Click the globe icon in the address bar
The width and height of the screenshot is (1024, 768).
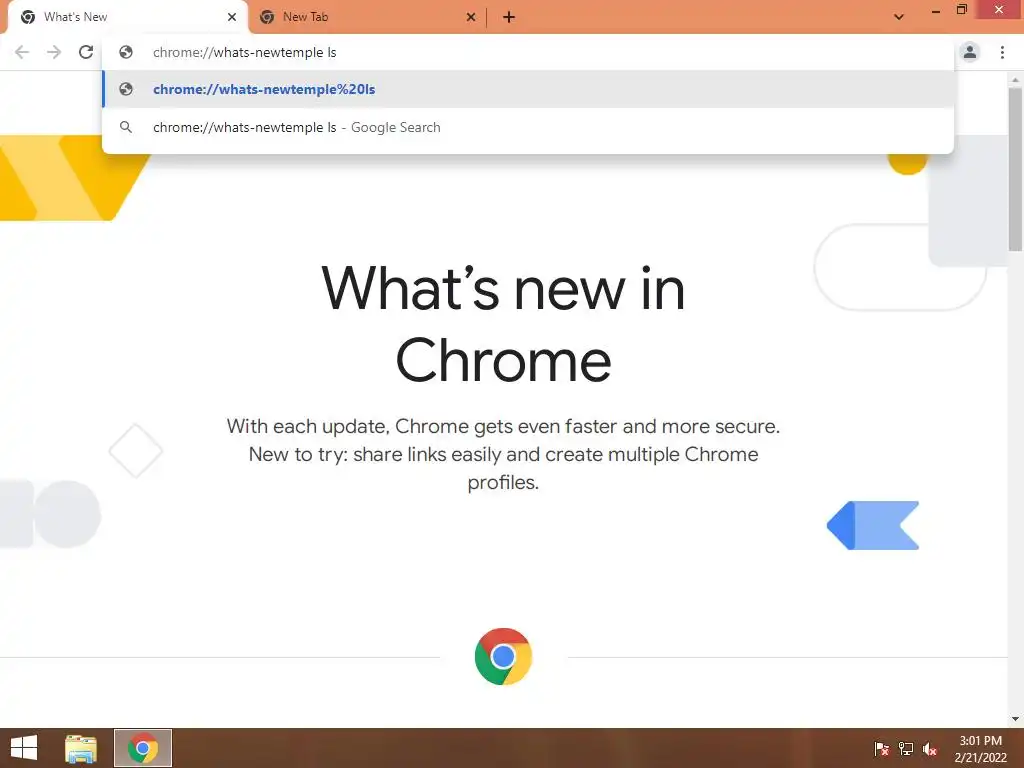(126, 52)
